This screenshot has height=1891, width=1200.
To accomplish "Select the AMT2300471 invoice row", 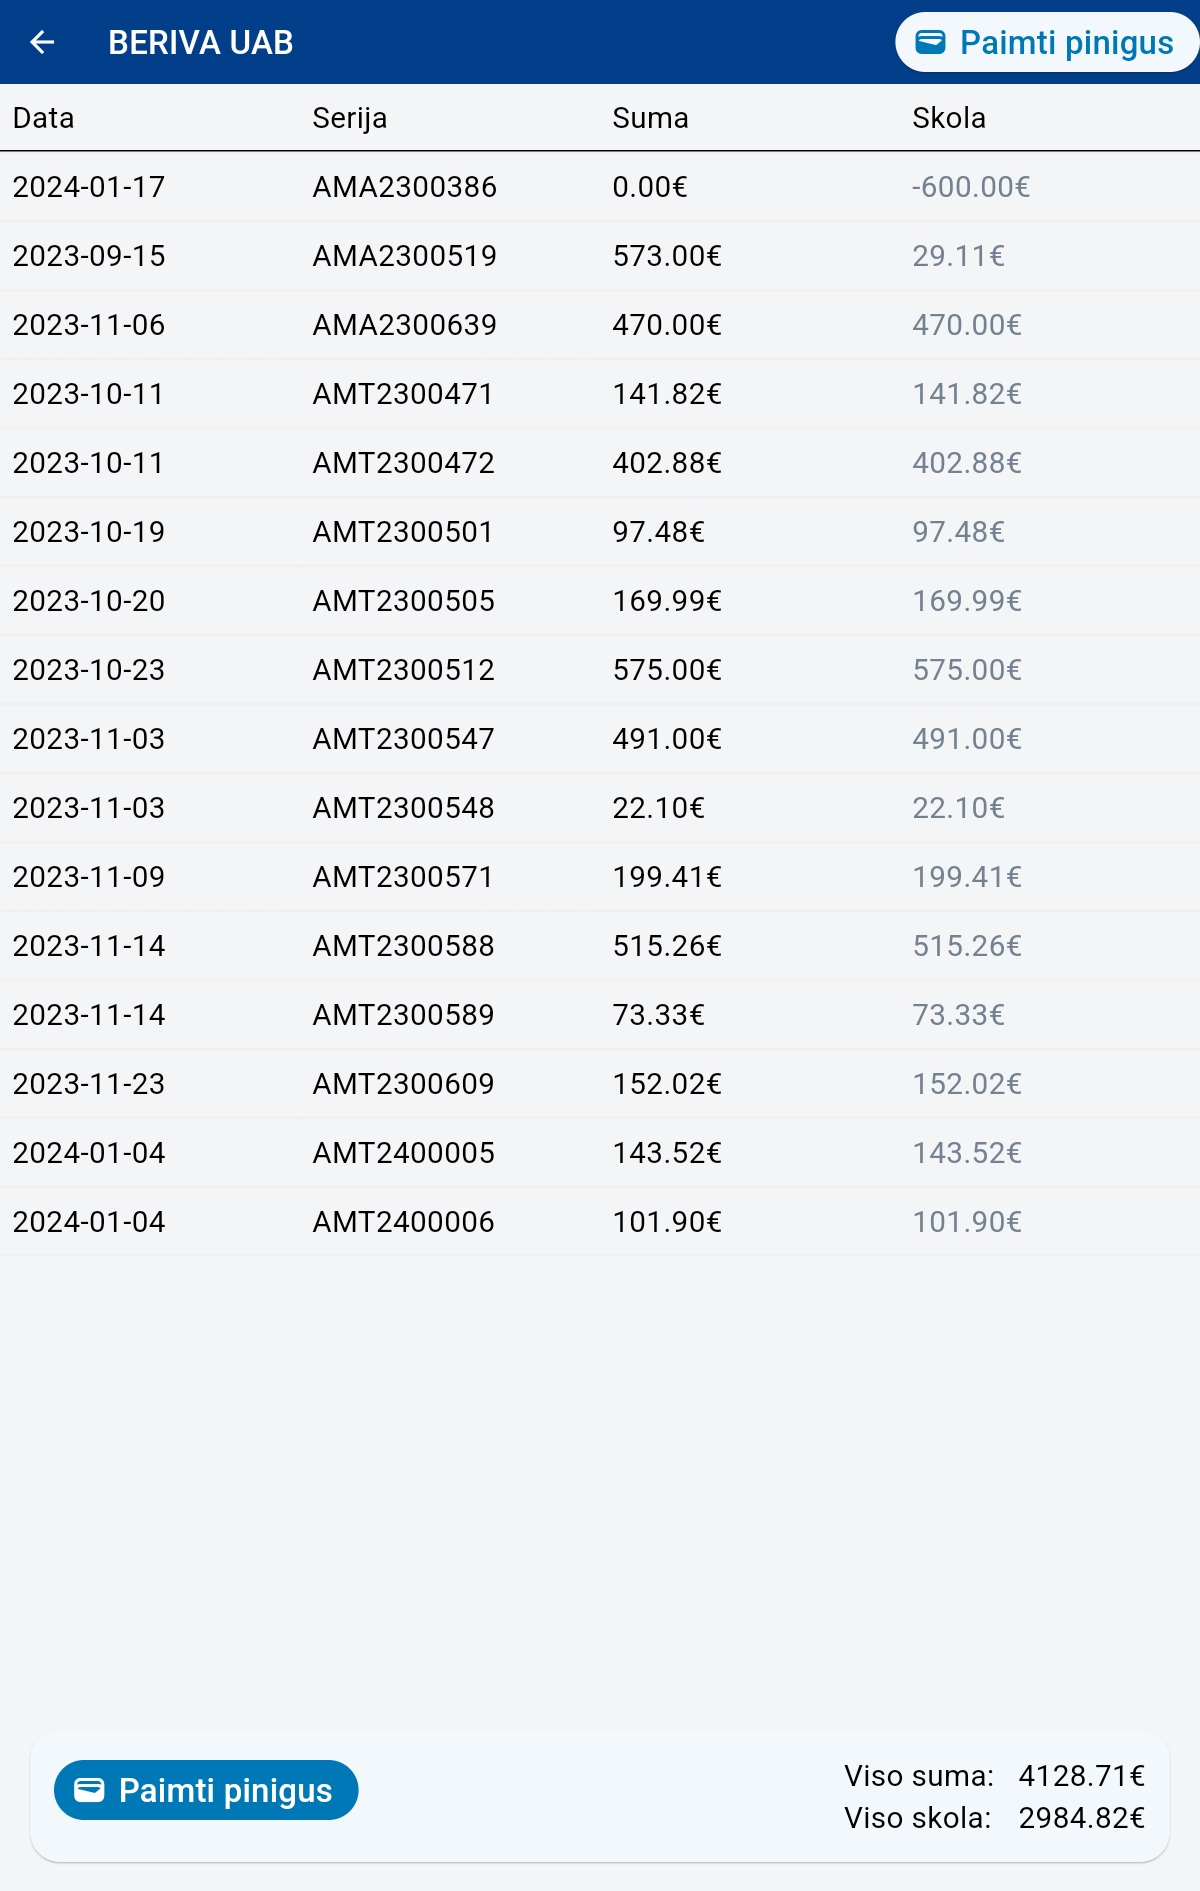I will click(600, 394).
